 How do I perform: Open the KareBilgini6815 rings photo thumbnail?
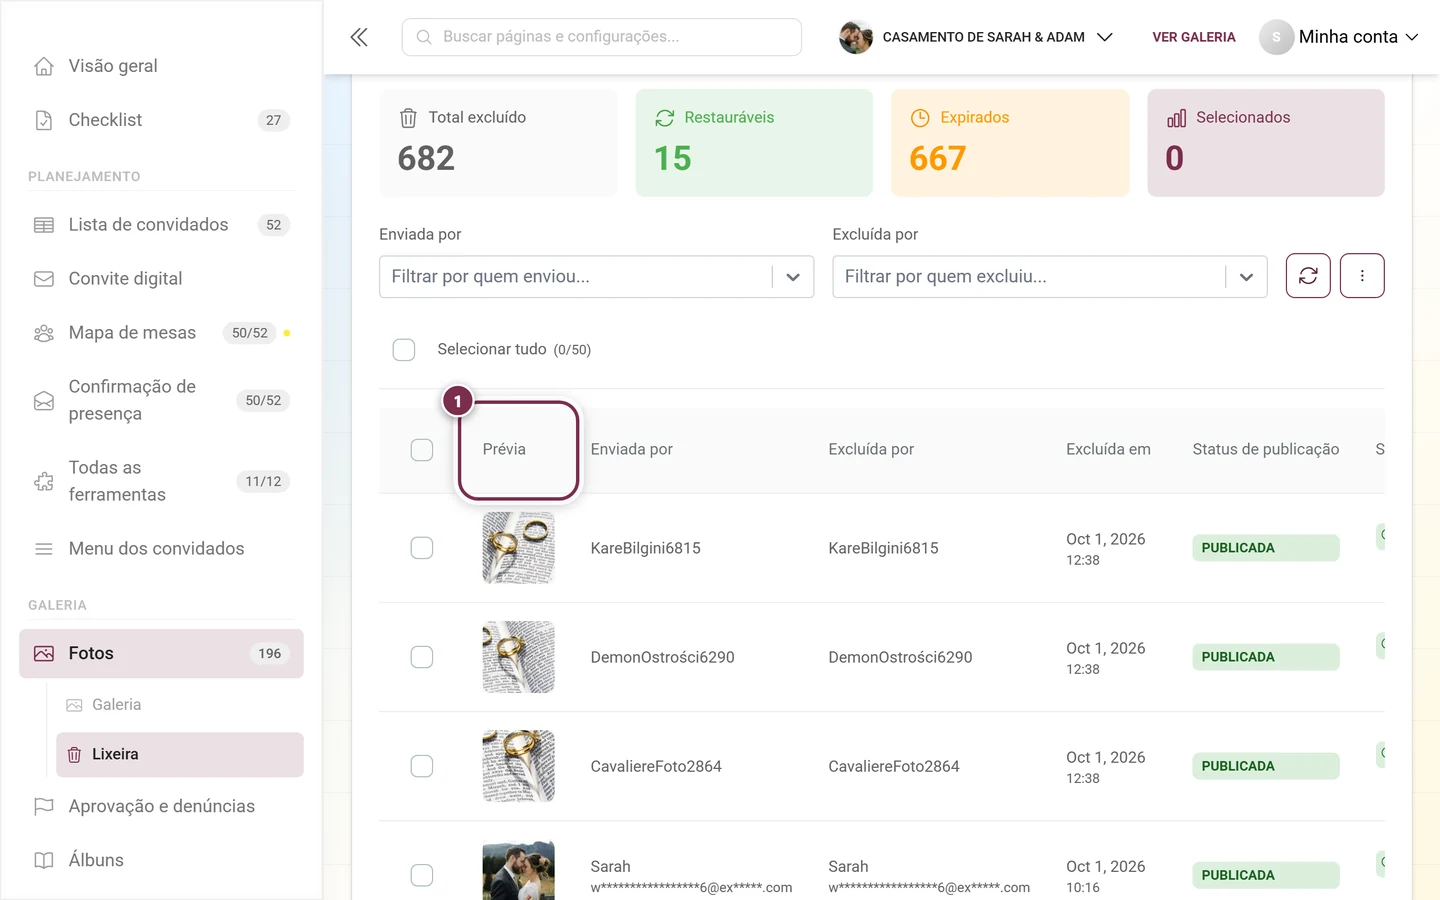[x=518, y=548]
